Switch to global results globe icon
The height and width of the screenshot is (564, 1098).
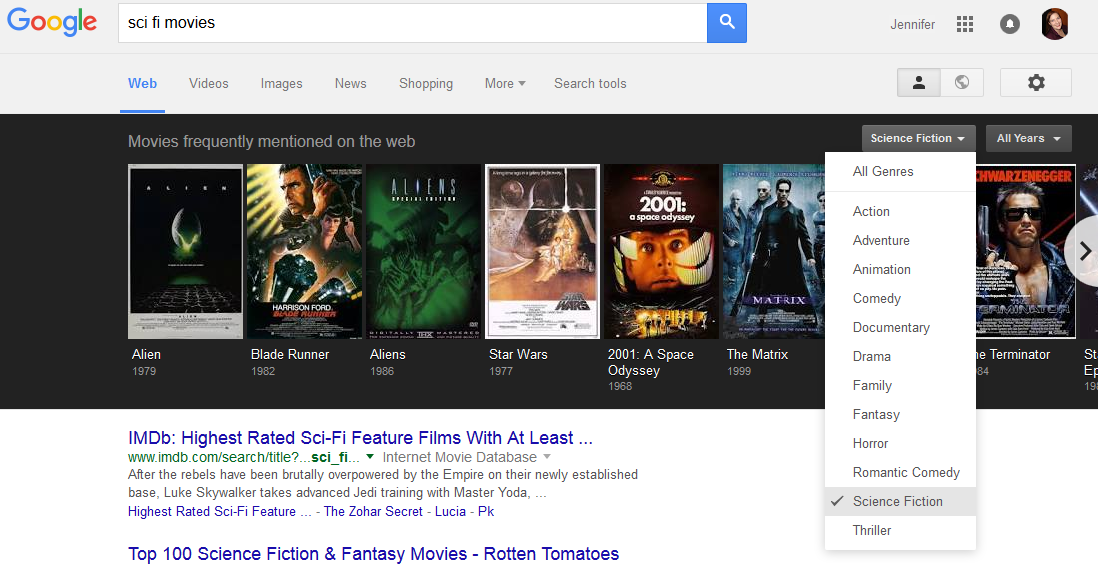962,83
